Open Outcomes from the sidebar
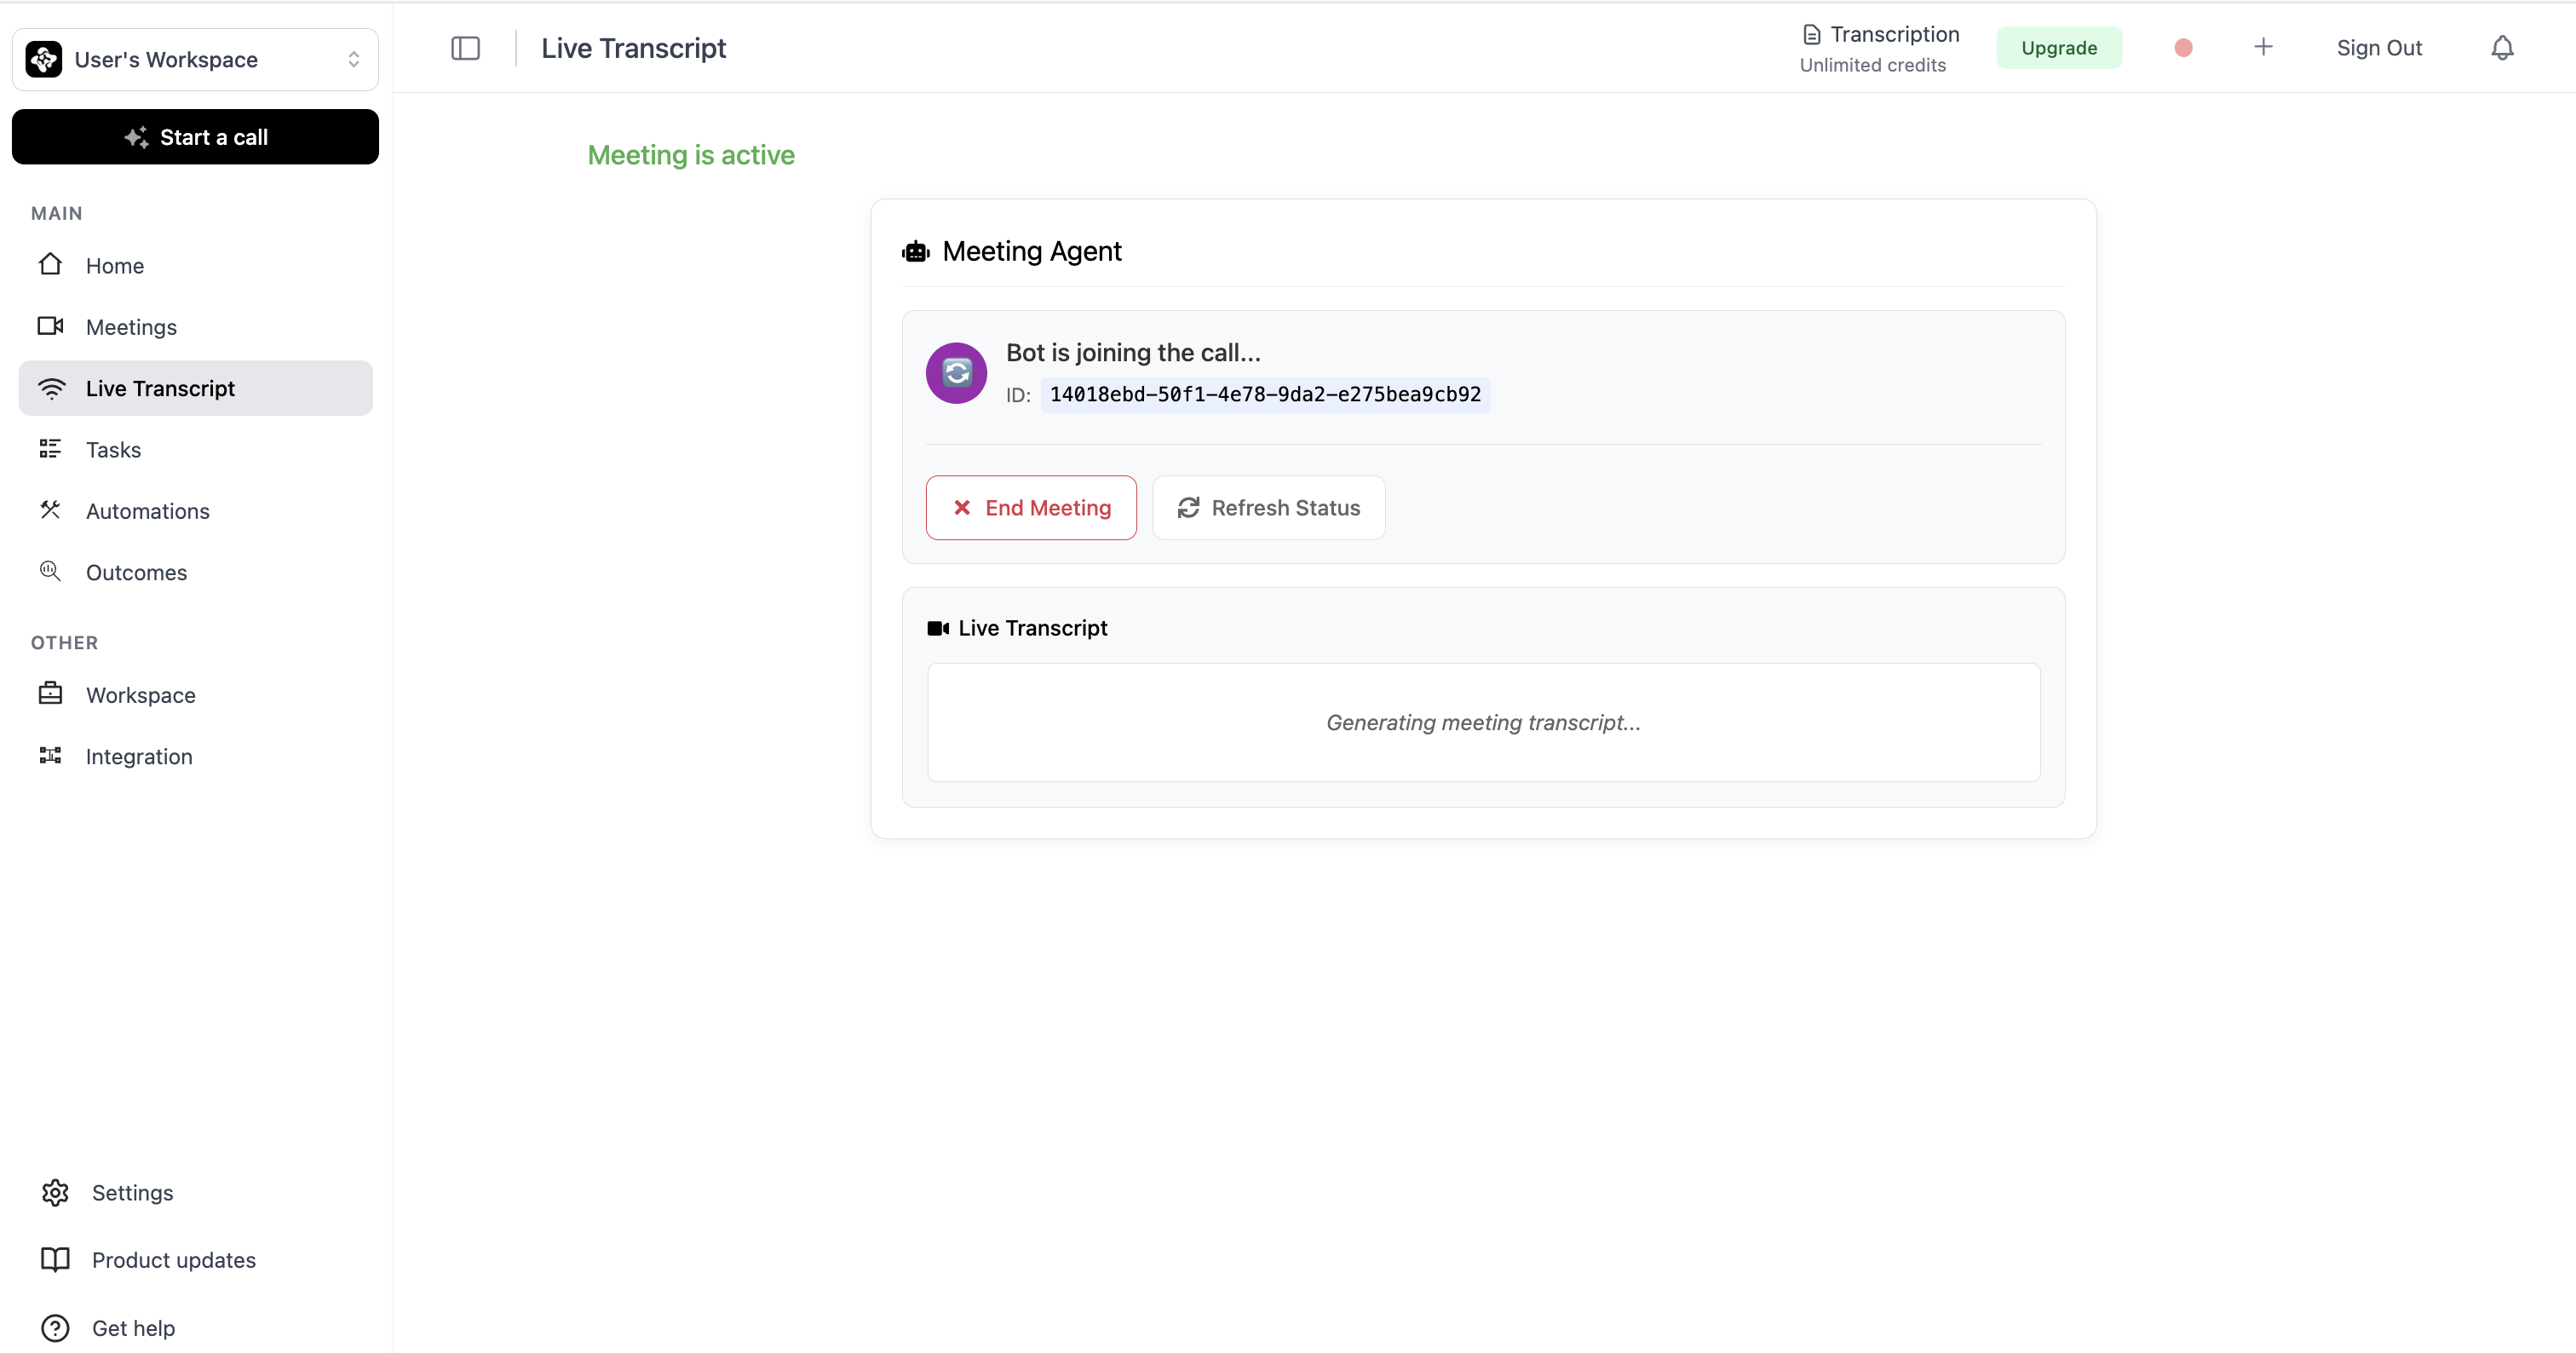2576x1353 pixels. point(136,572)
